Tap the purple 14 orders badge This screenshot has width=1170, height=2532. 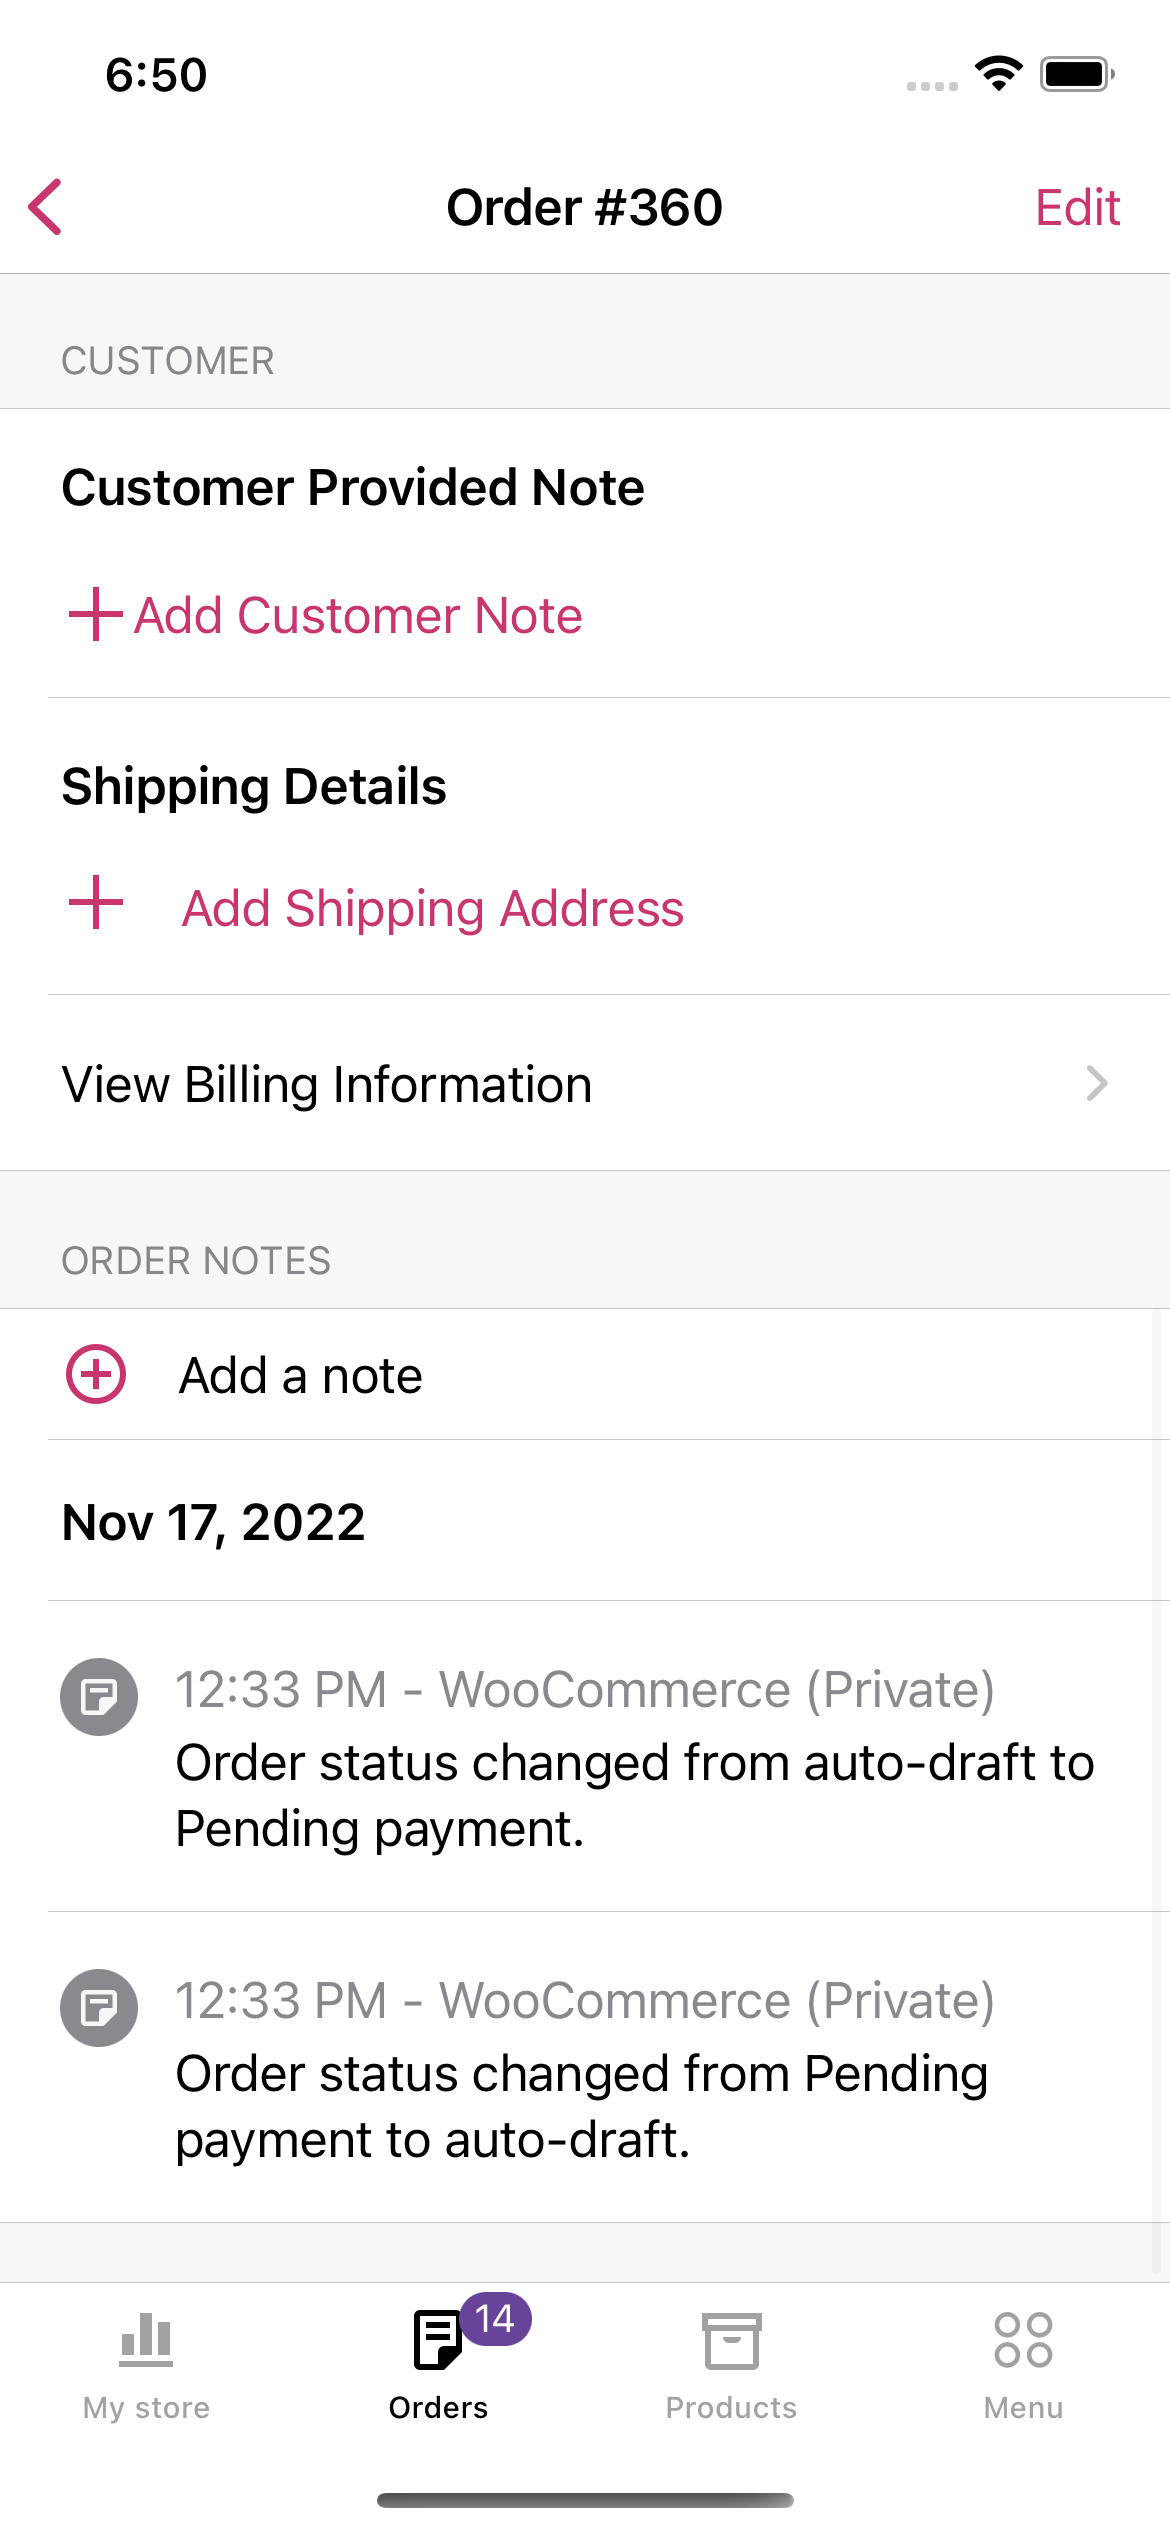pyautogui.click(x=495, y=2318)
